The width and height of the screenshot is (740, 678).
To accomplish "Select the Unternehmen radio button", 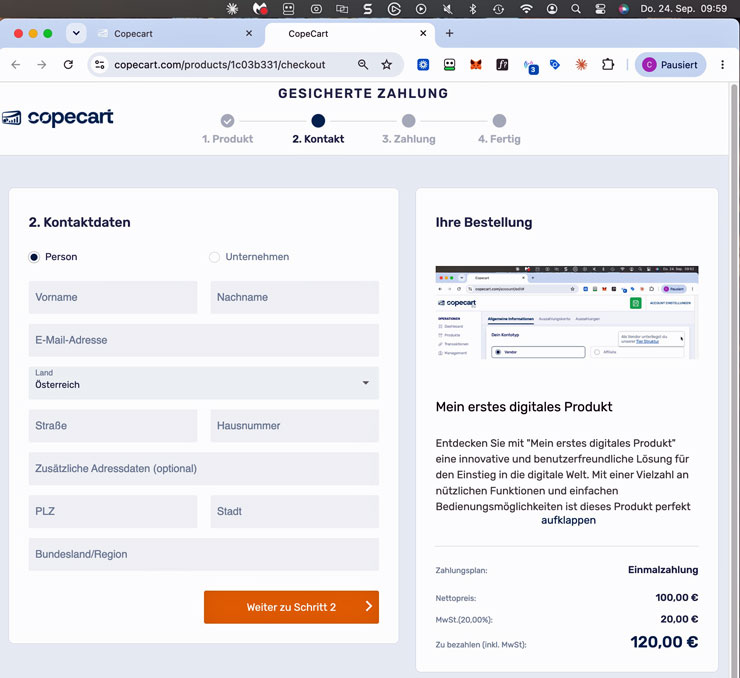I will point(214,257).
